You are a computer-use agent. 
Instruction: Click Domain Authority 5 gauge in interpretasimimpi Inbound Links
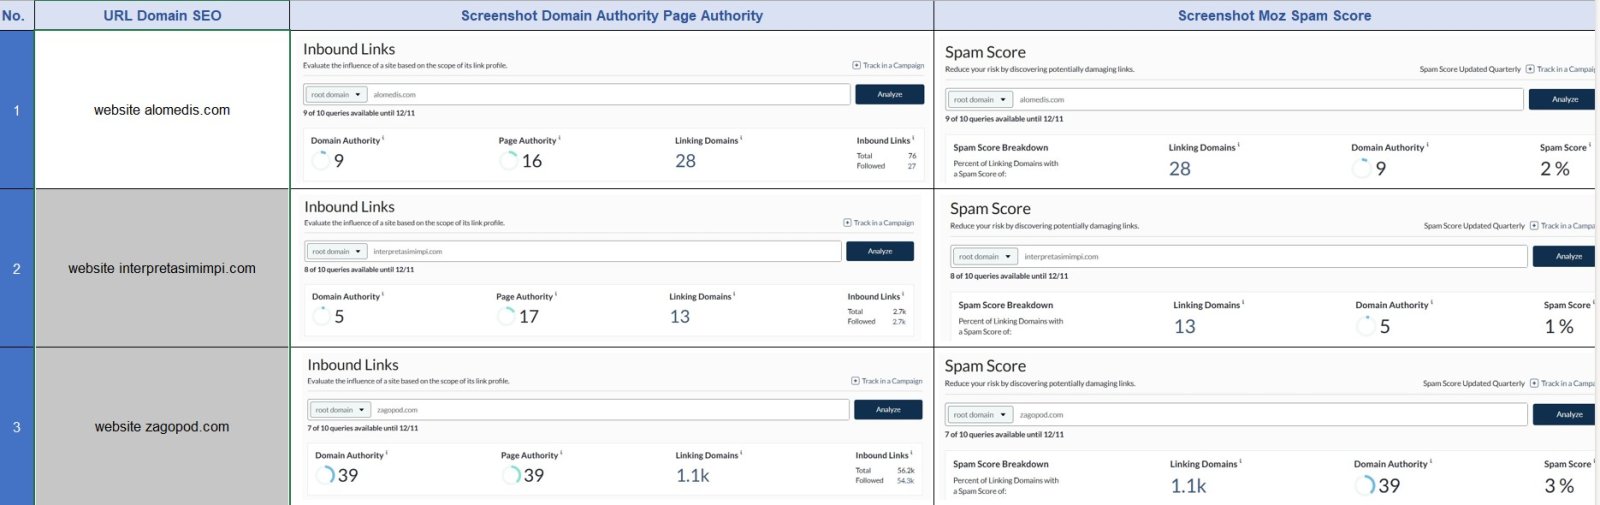322,316
